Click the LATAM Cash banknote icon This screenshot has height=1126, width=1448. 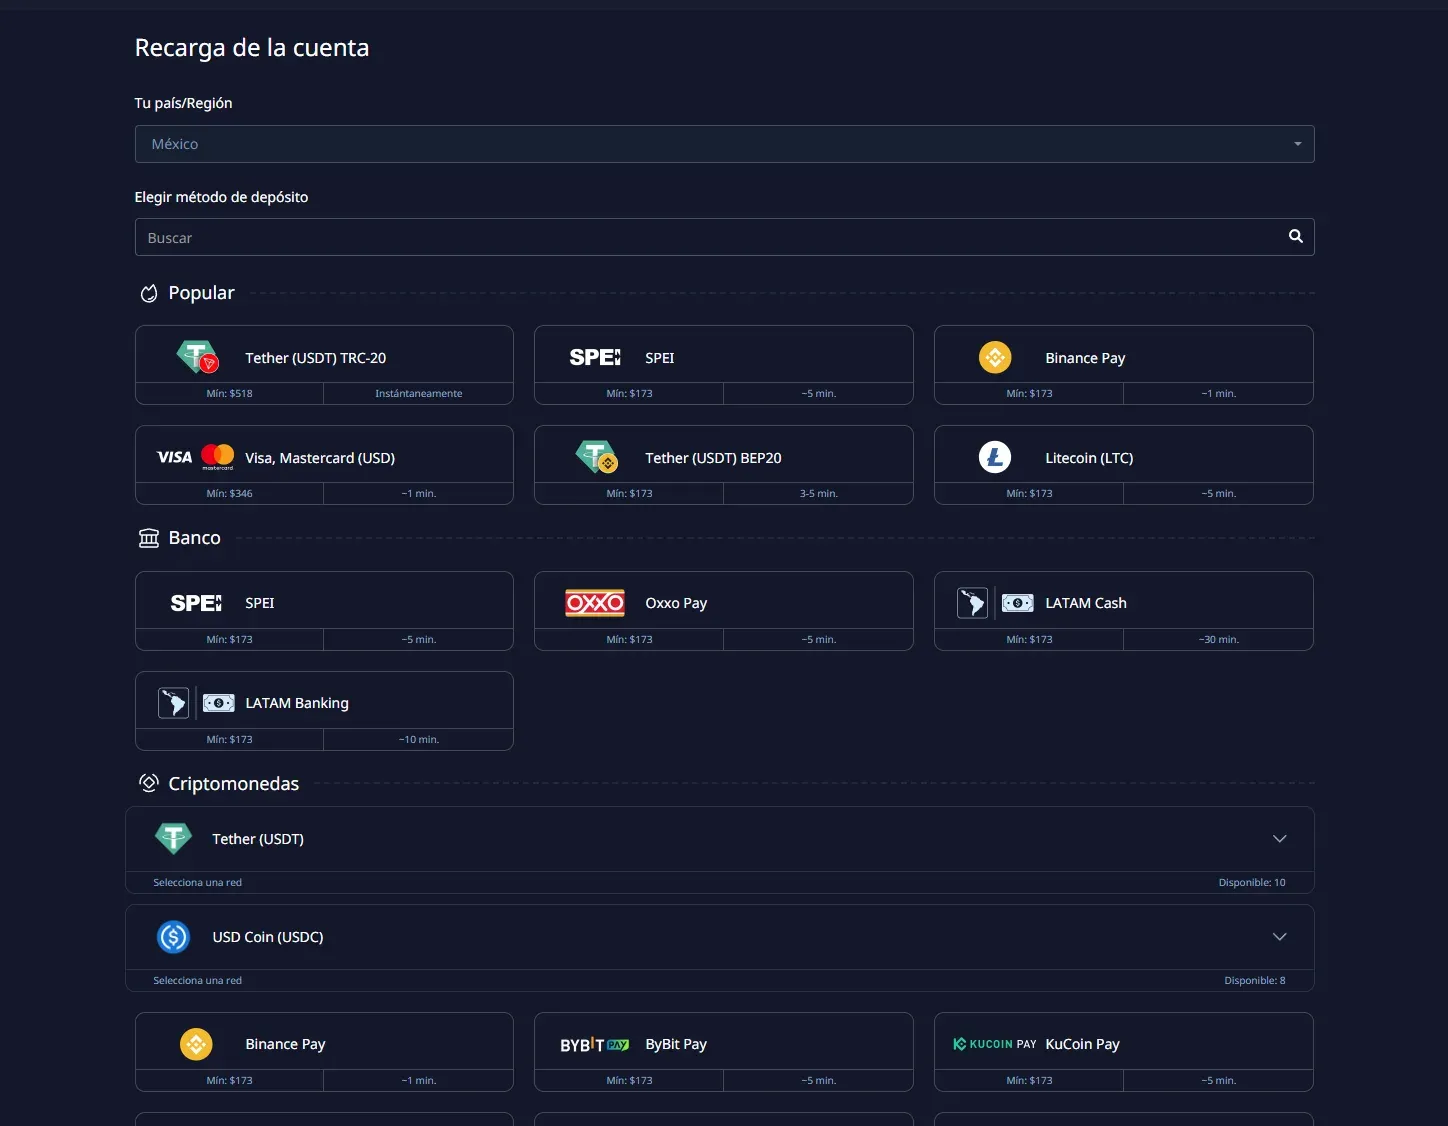tap(1018, 603)
